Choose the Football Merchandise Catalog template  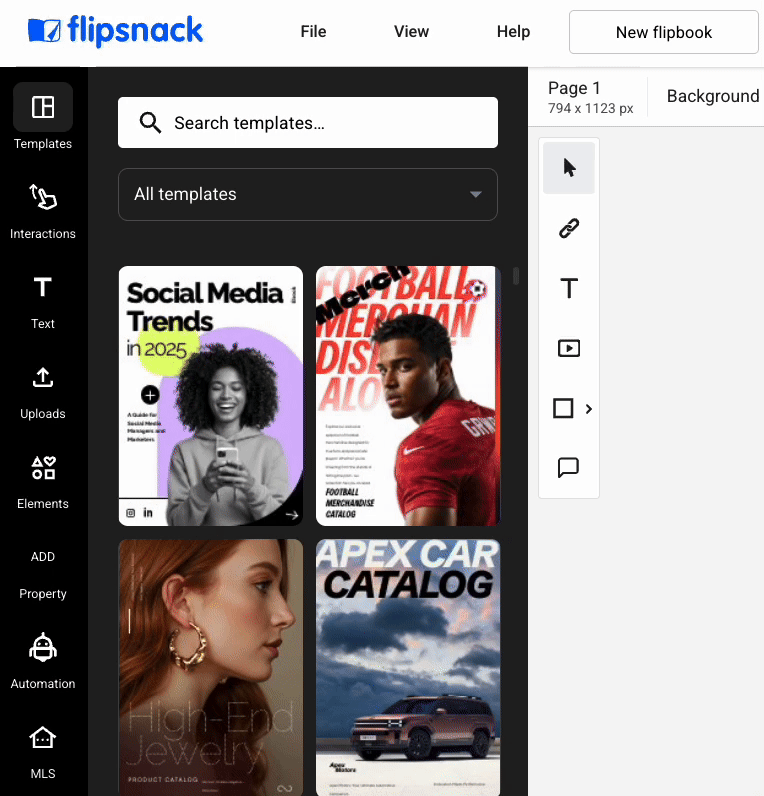pos(408,395)
